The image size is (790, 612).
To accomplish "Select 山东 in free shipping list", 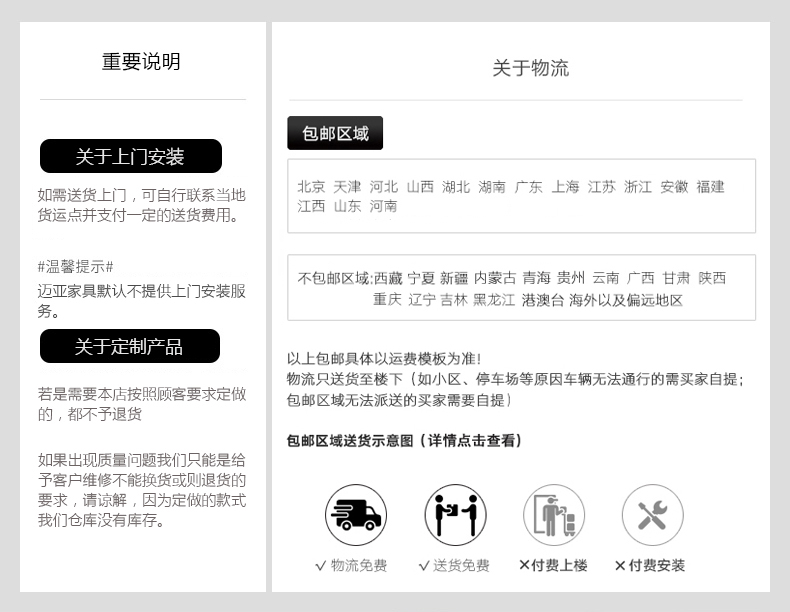I will 348,206.
